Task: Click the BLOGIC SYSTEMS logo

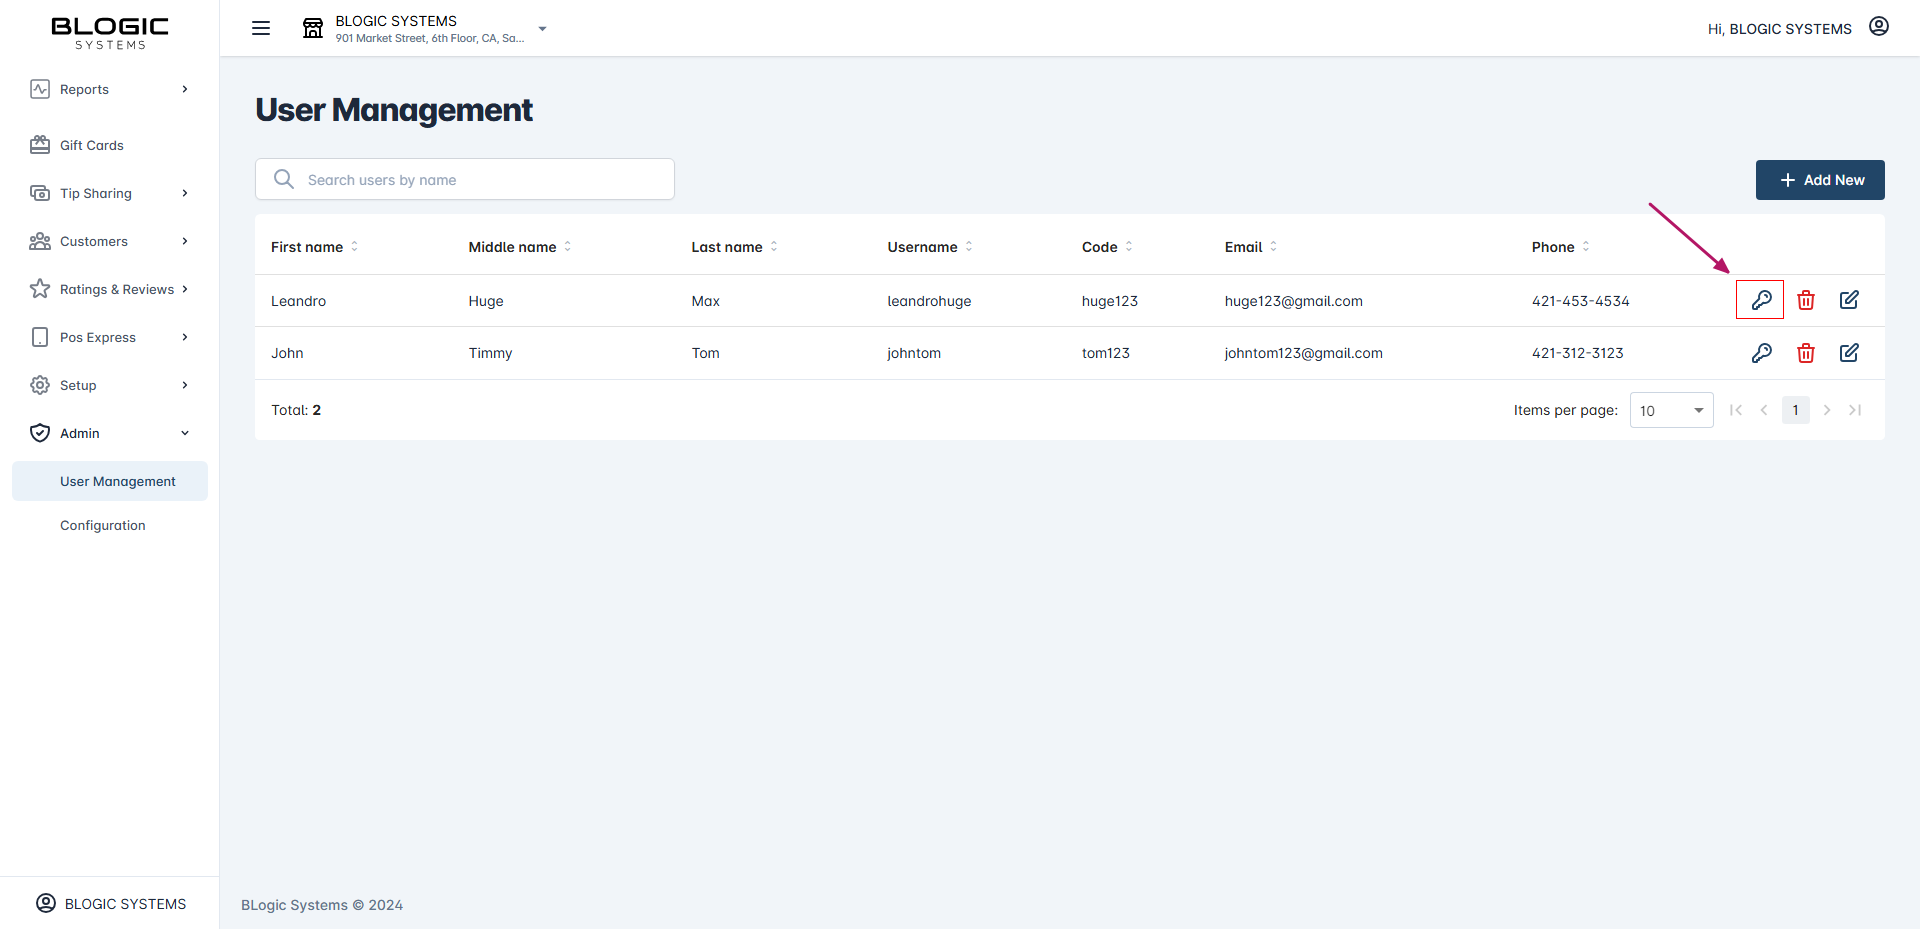Action: click(110, 32)
